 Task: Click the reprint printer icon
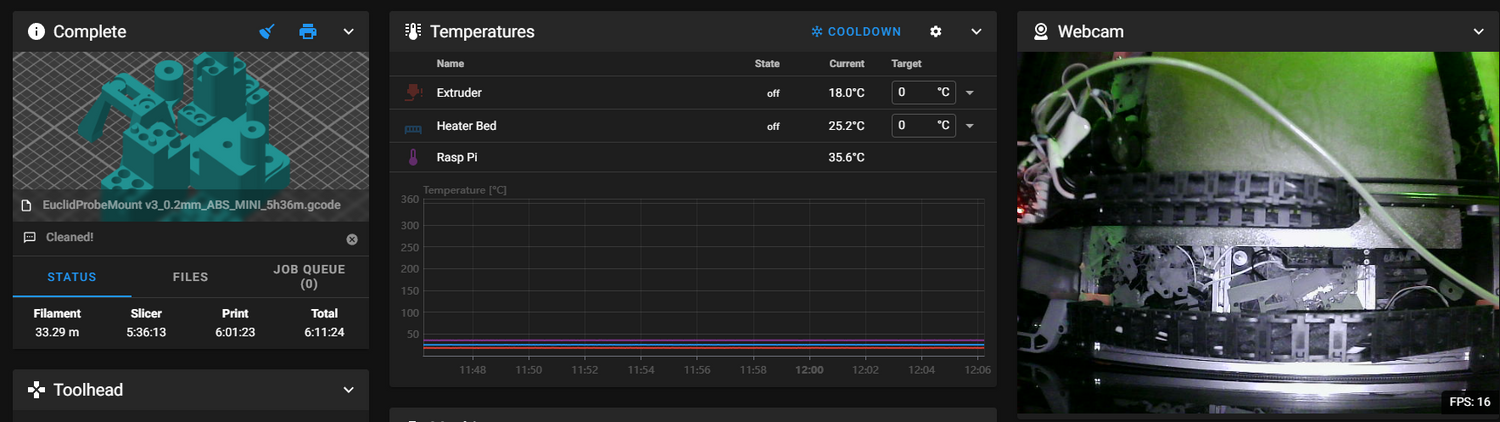tap(308, 32)
